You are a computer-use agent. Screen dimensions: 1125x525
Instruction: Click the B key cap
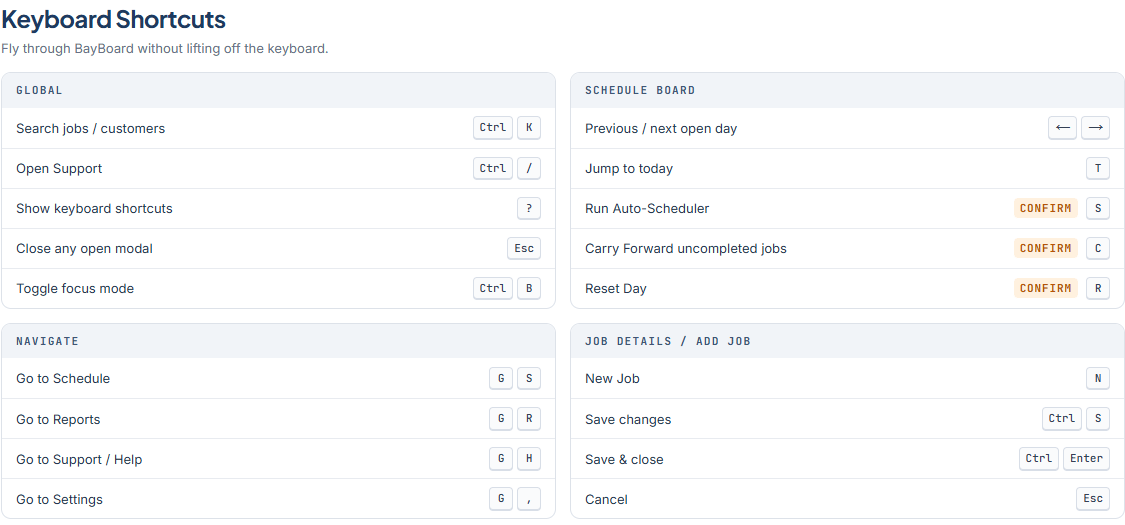pos(529,289)
